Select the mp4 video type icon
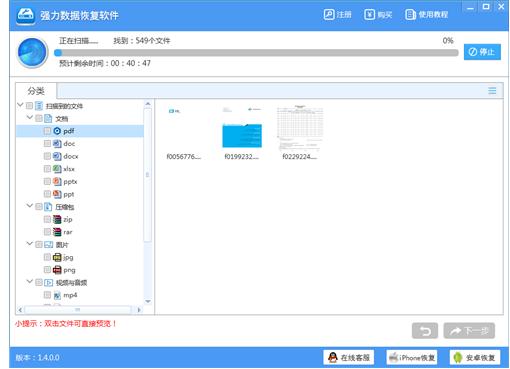The height and width of the screenshot is (369, 510). pyautogui.click(x=57, y=295)
